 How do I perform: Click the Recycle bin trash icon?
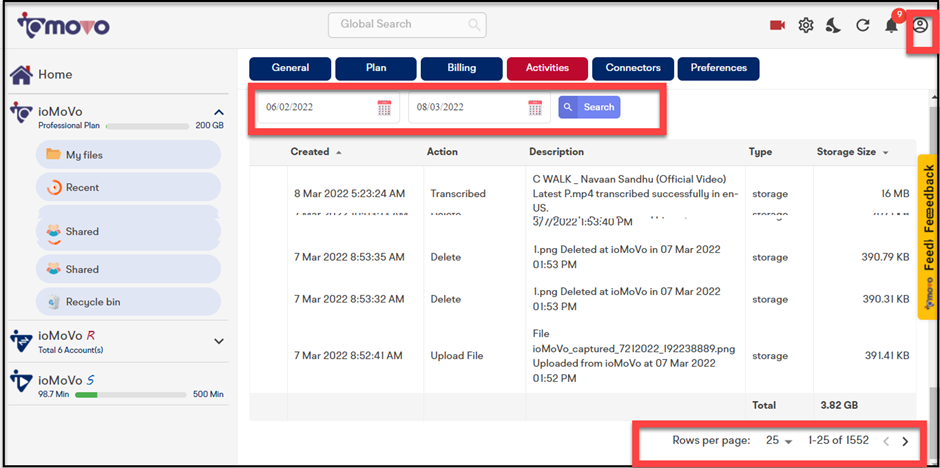coord(54,301)
